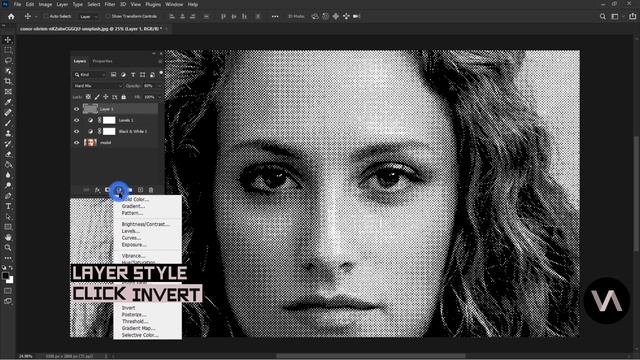The width and height of the screenshot is (640, 360).
Task: Toggle lock image pixels brush icon
Action: pos(97,97)
